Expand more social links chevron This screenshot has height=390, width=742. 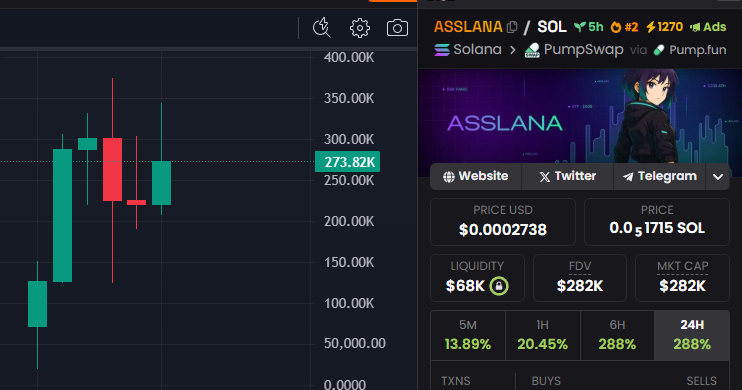[718, 177]
